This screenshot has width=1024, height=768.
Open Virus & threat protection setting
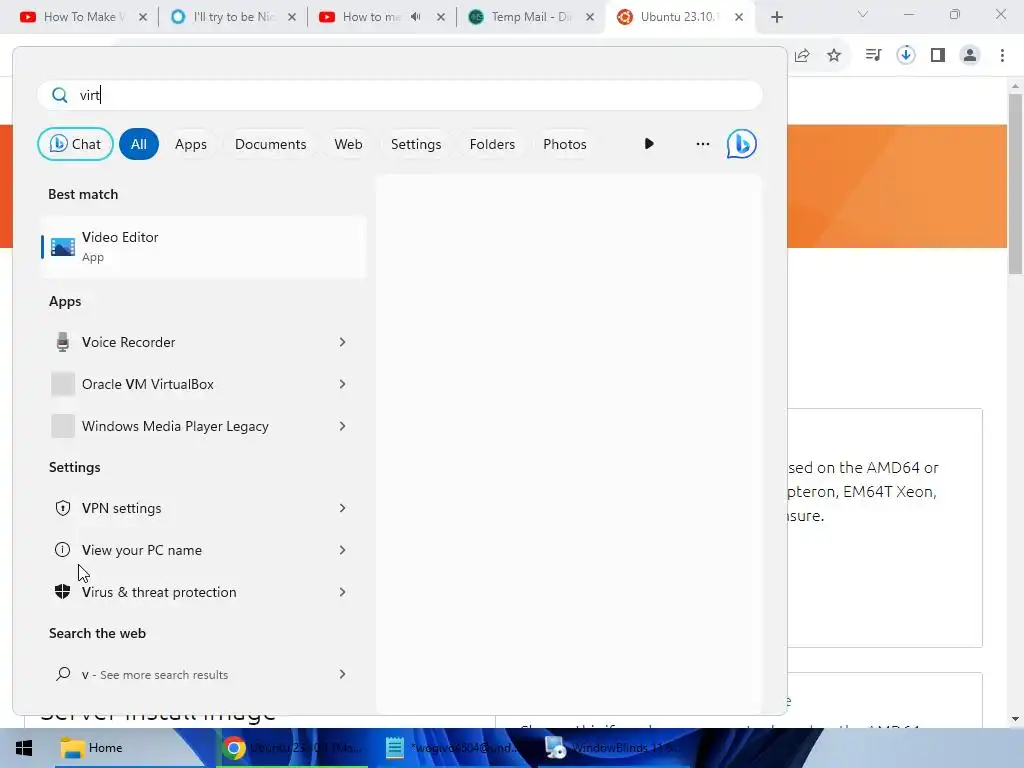coord(203,592)
